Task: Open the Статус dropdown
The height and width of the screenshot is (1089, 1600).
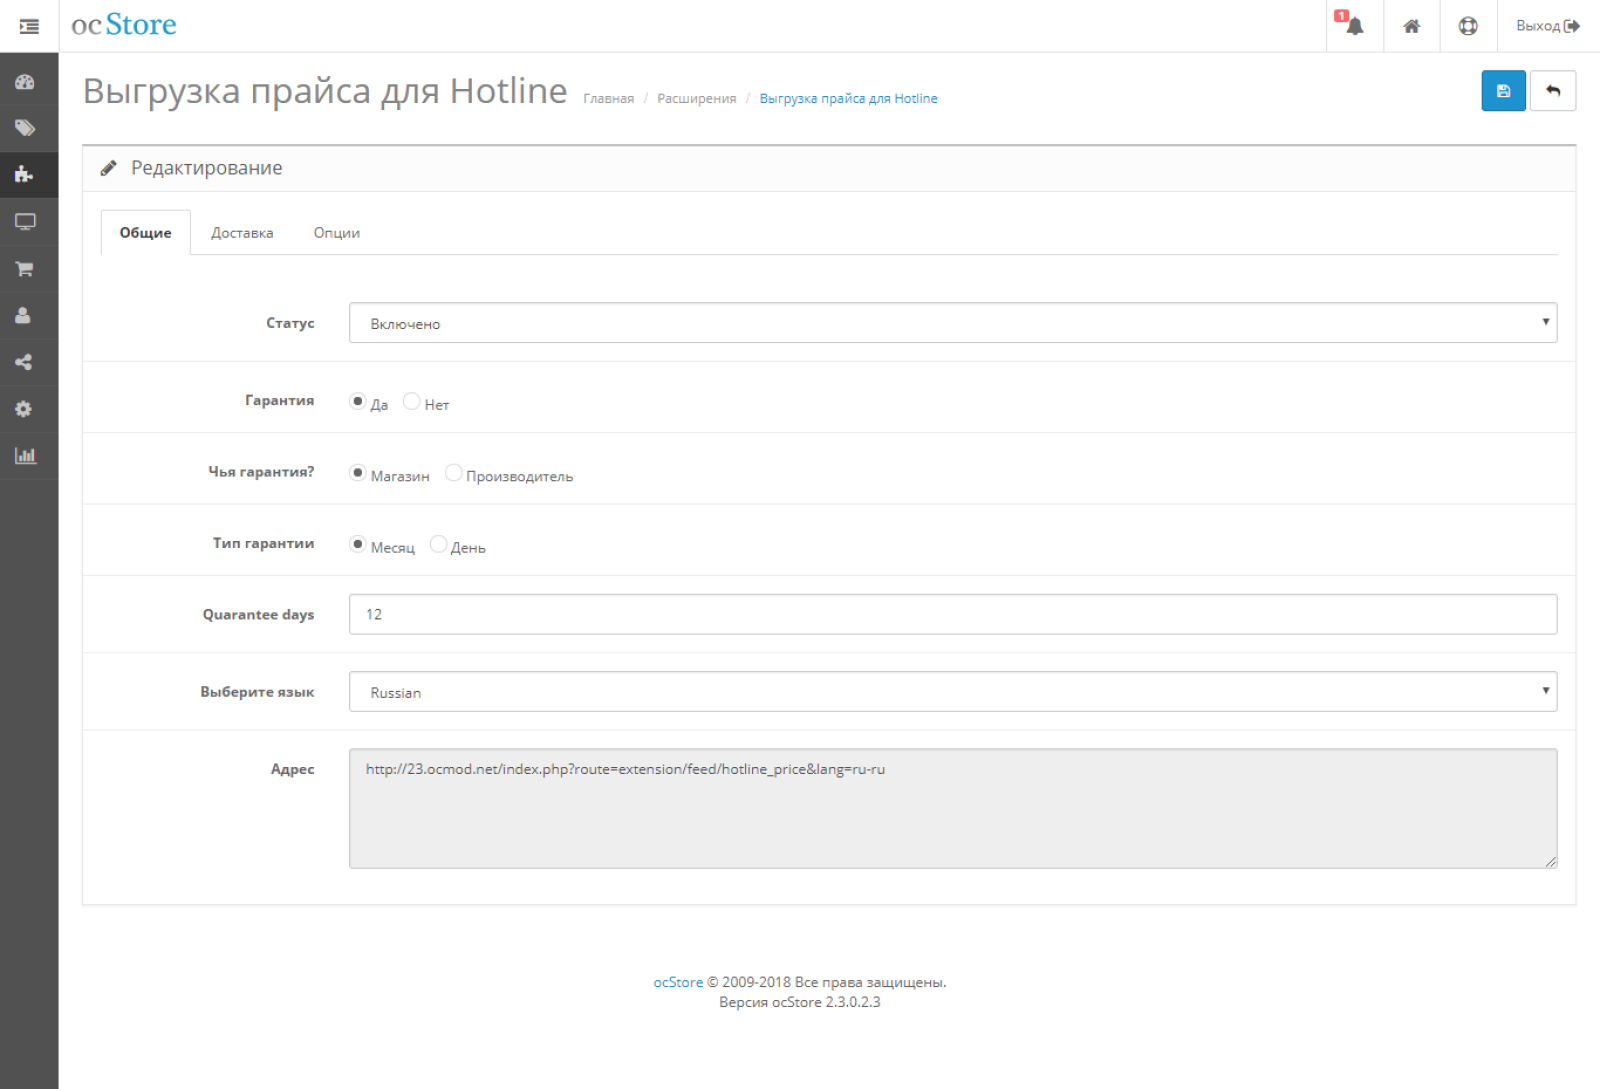Action: [x=953, y=323]
